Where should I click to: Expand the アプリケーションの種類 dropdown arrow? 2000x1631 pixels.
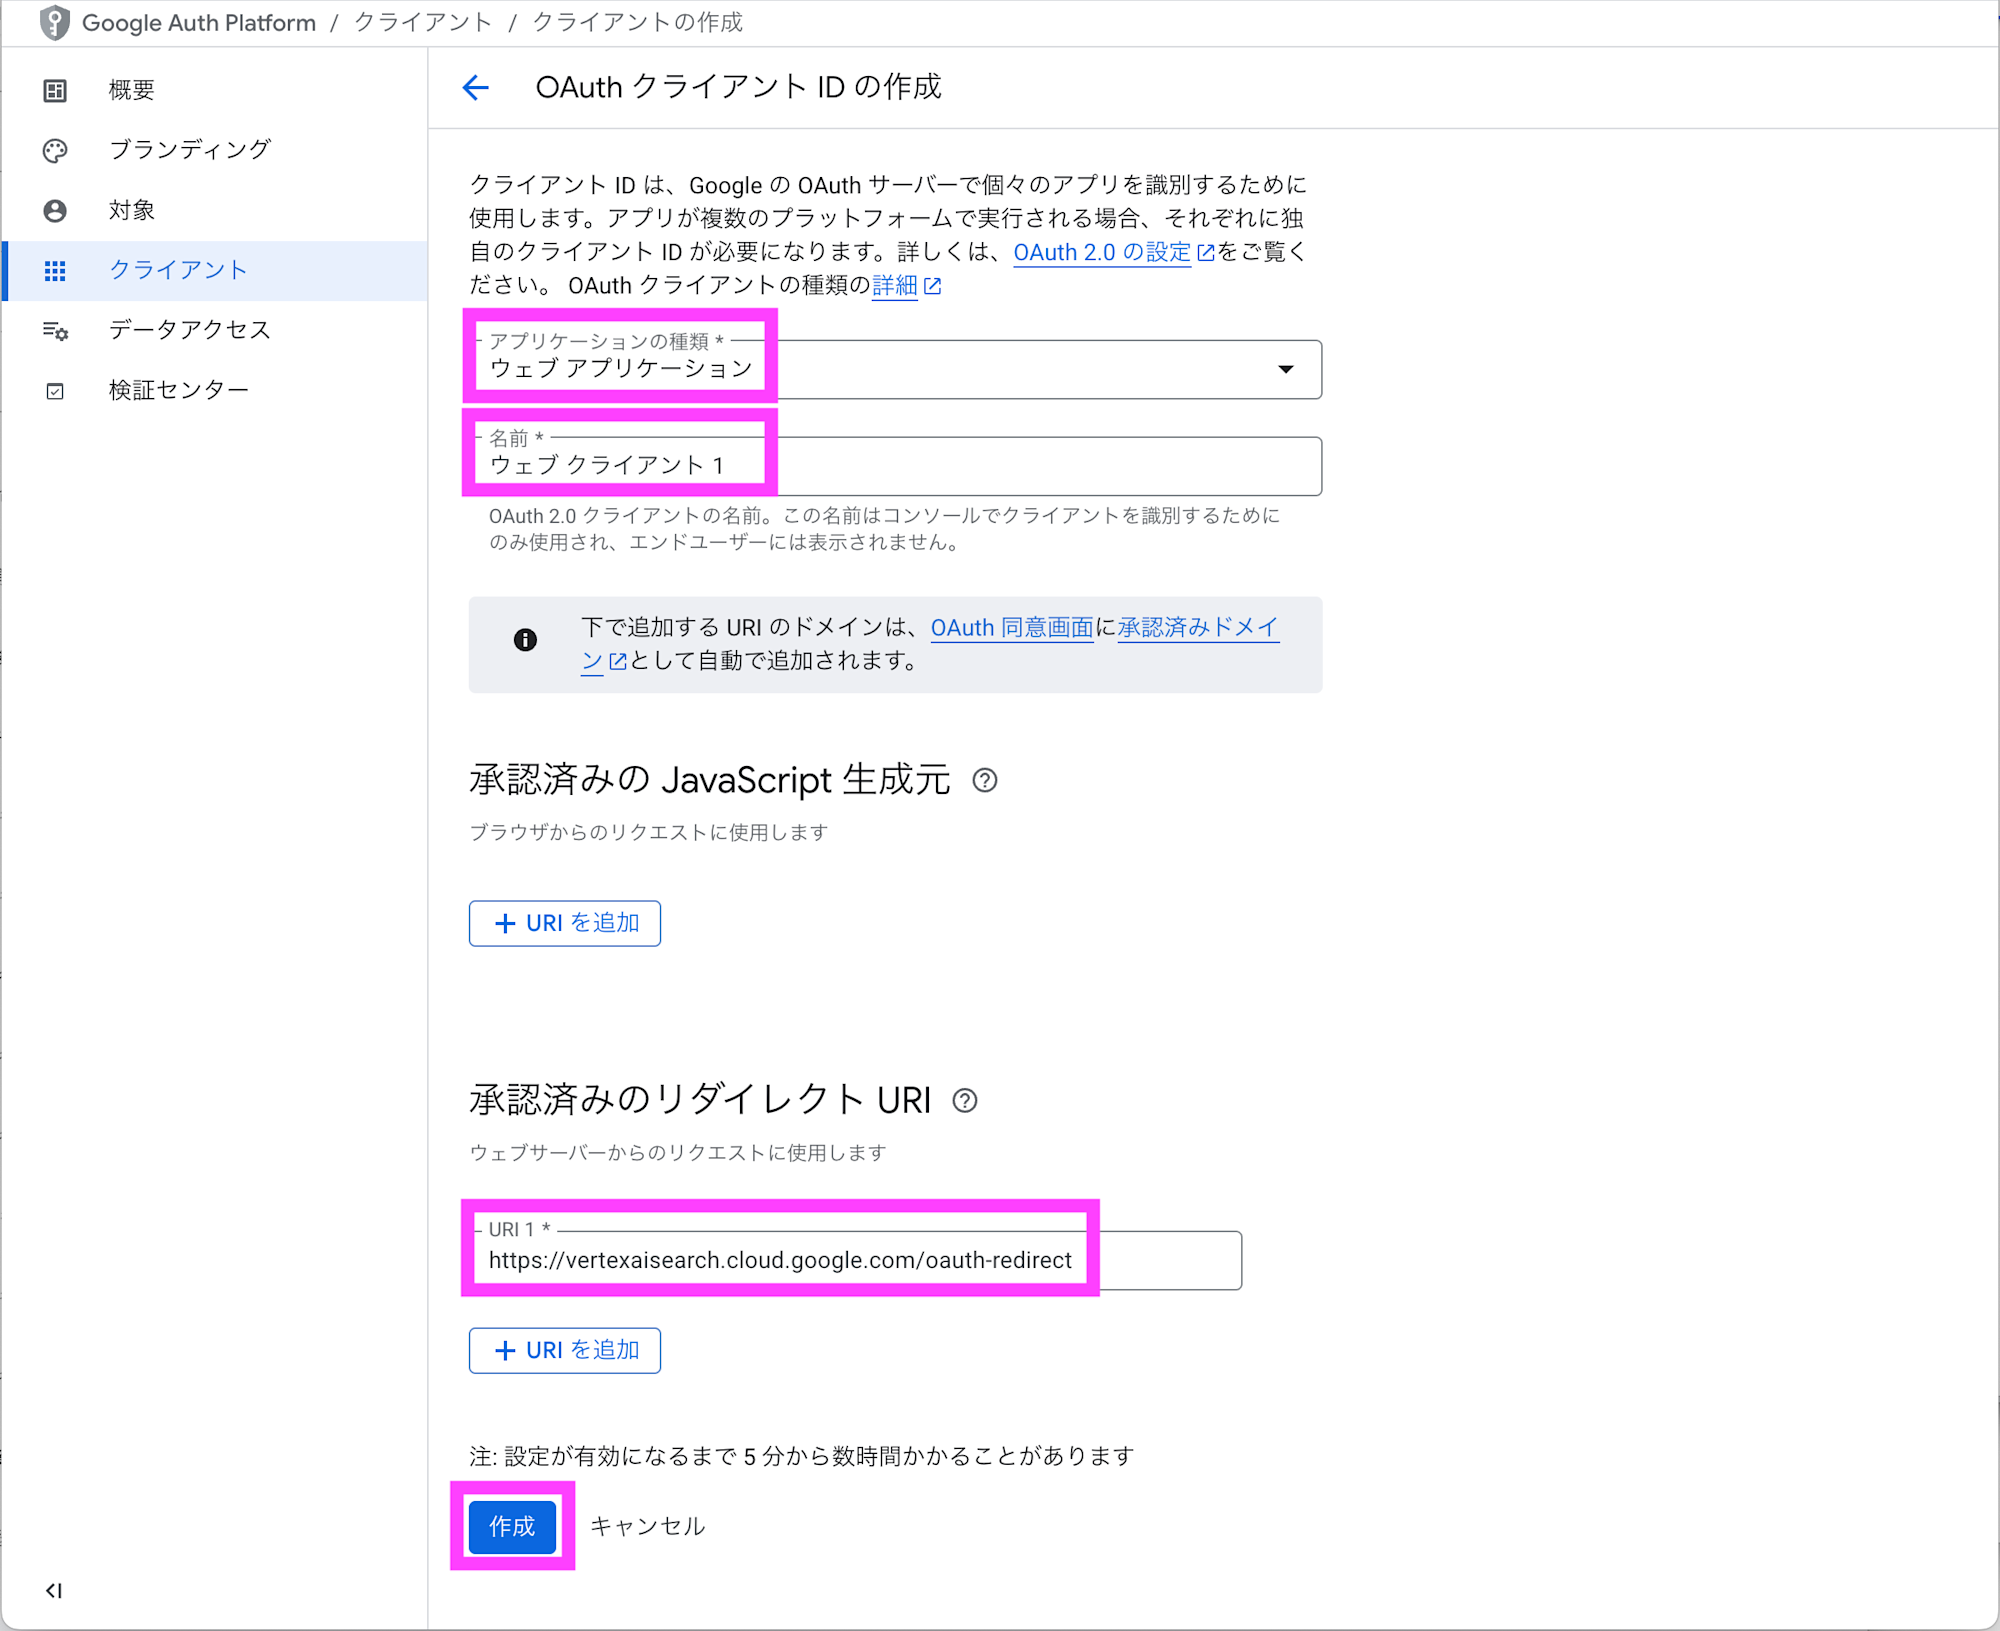1286,370
